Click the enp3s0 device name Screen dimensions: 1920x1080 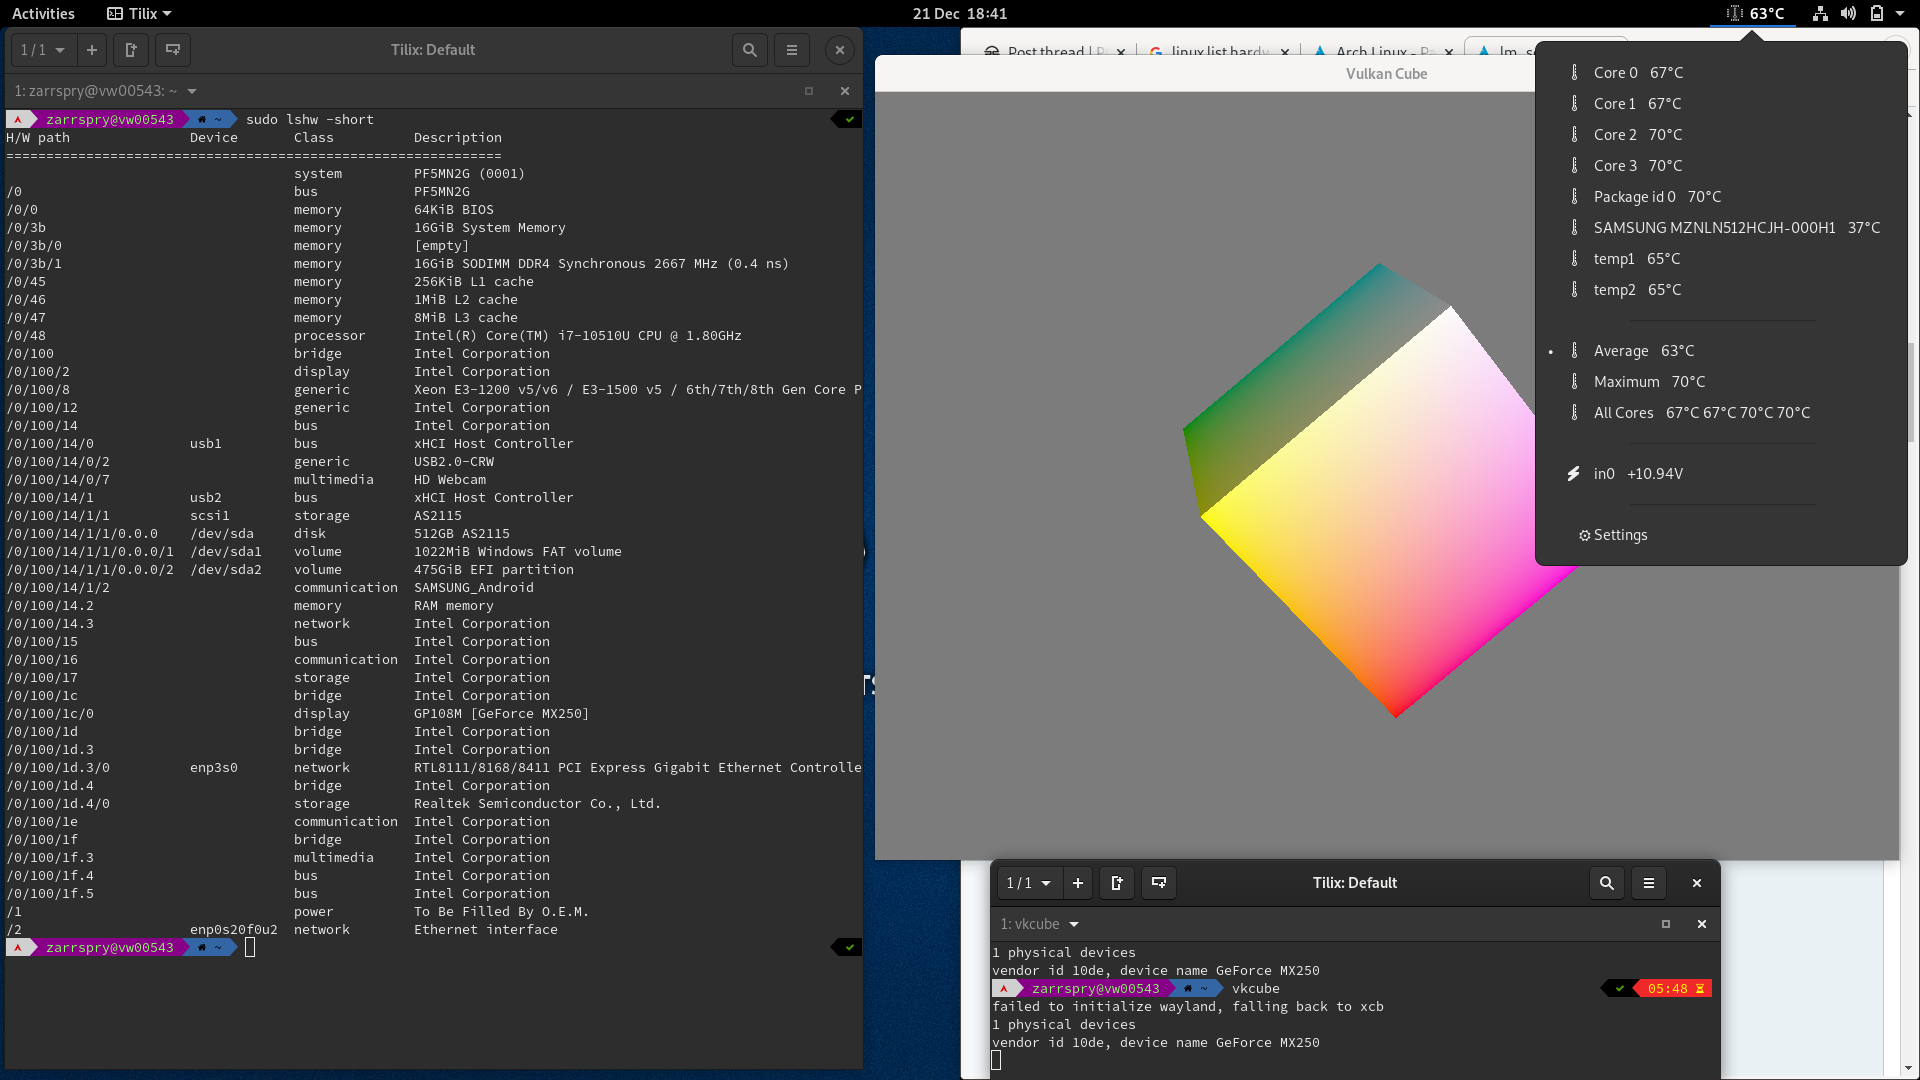(x=214, y=768)
